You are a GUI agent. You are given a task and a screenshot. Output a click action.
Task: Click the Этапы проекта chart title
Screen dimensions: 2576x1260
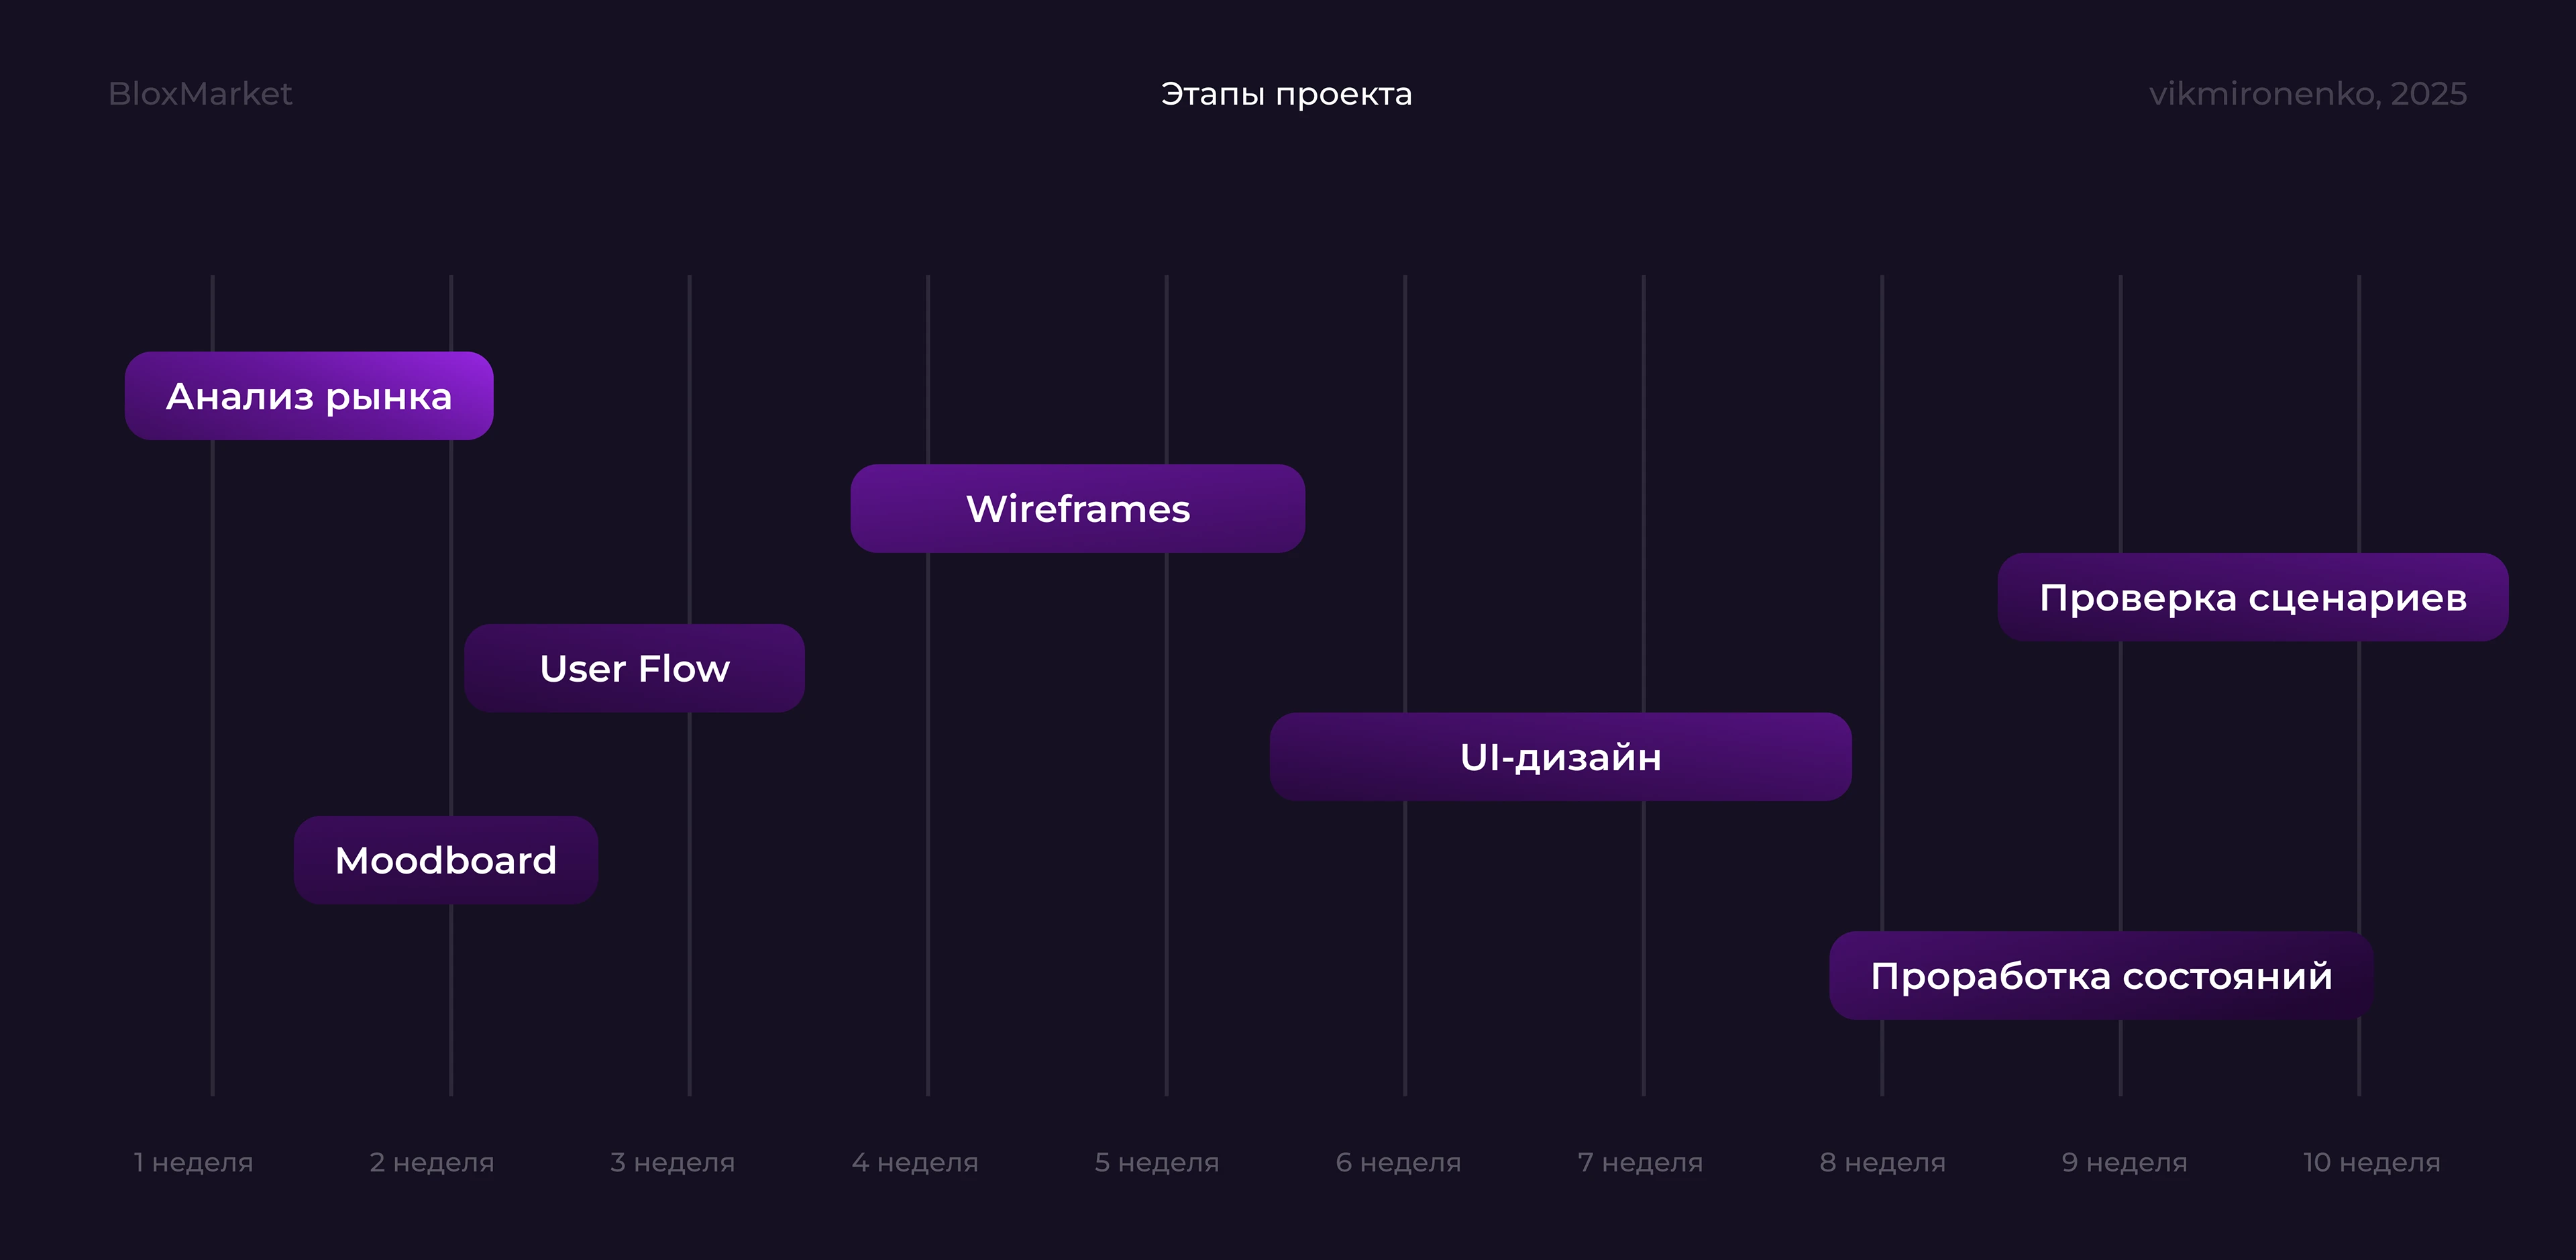click(x=1286, y=93)
